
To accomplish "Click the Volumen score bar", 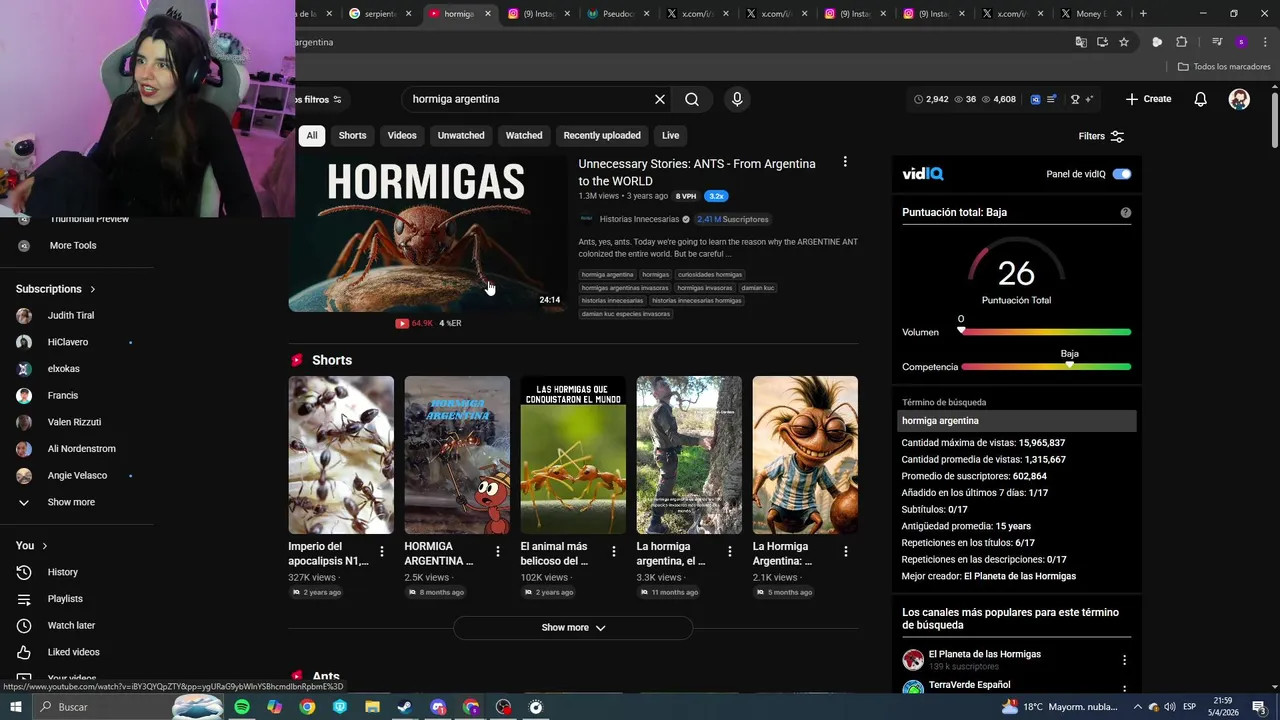I will (x=1046, y=332).
